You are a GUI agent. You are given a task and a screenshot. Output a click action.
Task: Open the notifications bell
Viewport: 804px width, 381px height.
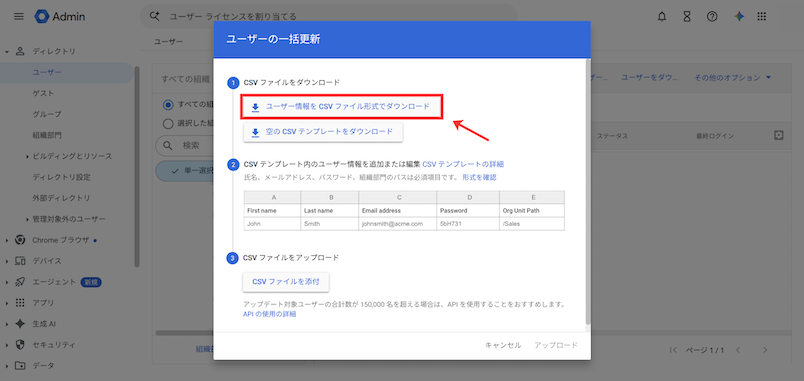coord(662,16)
